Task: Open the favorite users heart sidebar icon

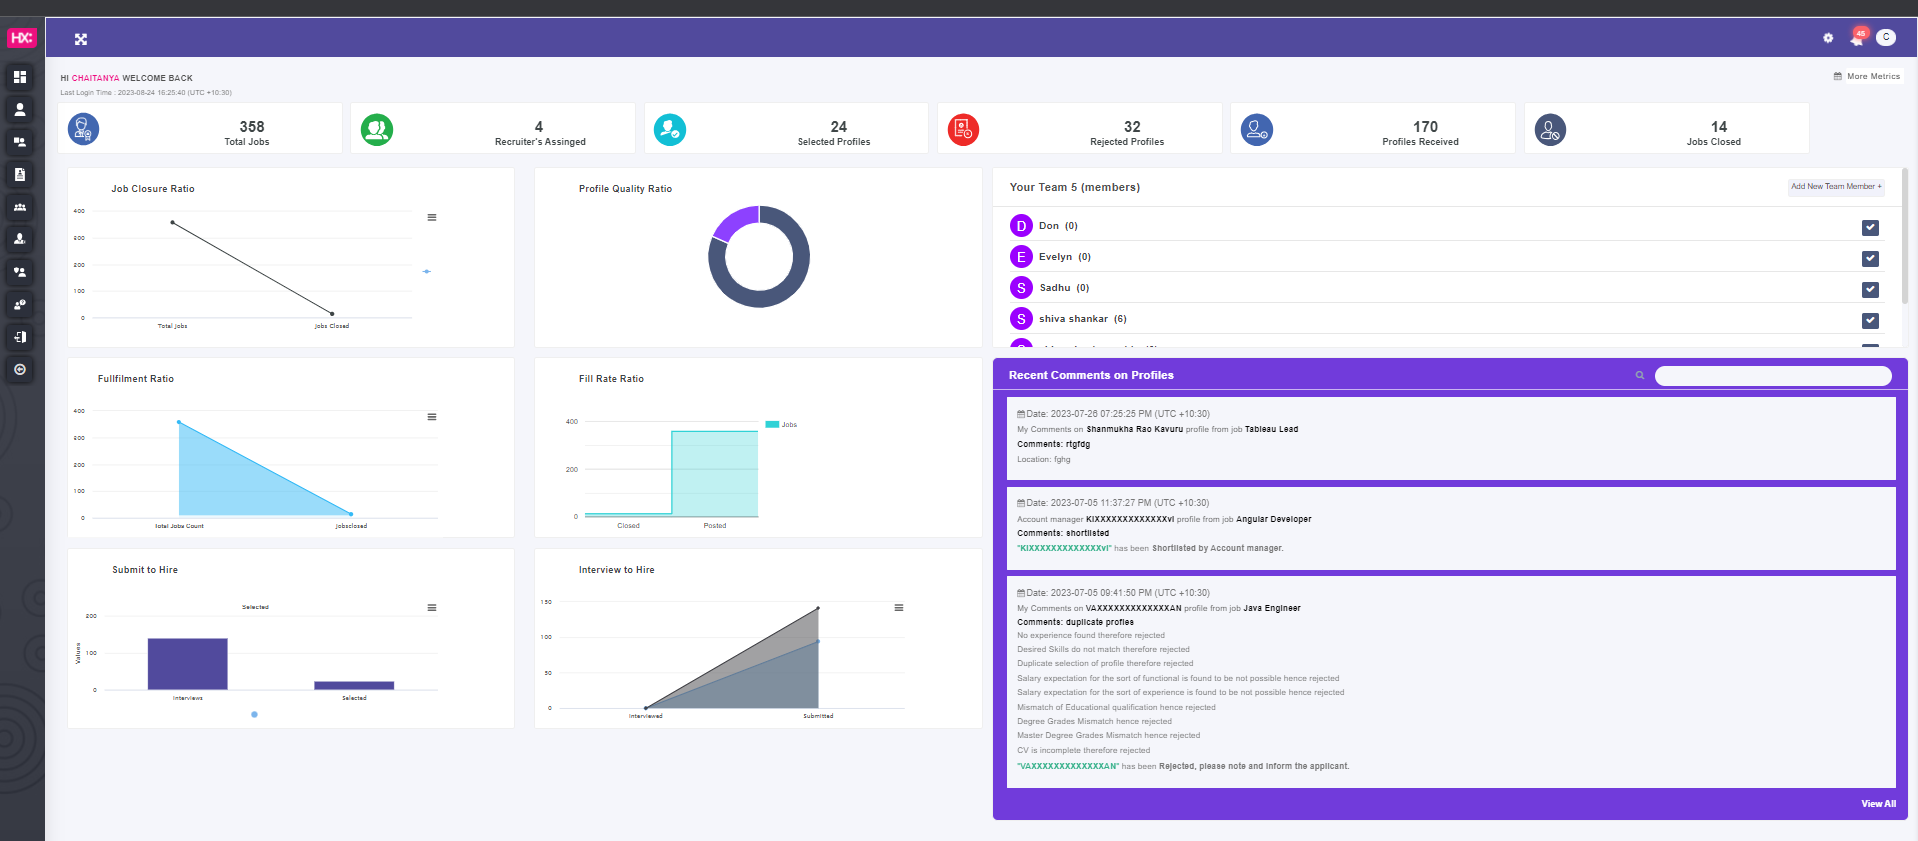Action: click(19, 272)
